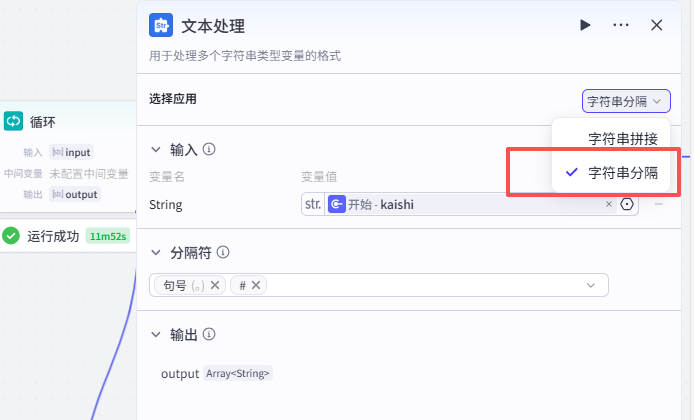Choose the checked 字符串分隔 option

point(622,172)
